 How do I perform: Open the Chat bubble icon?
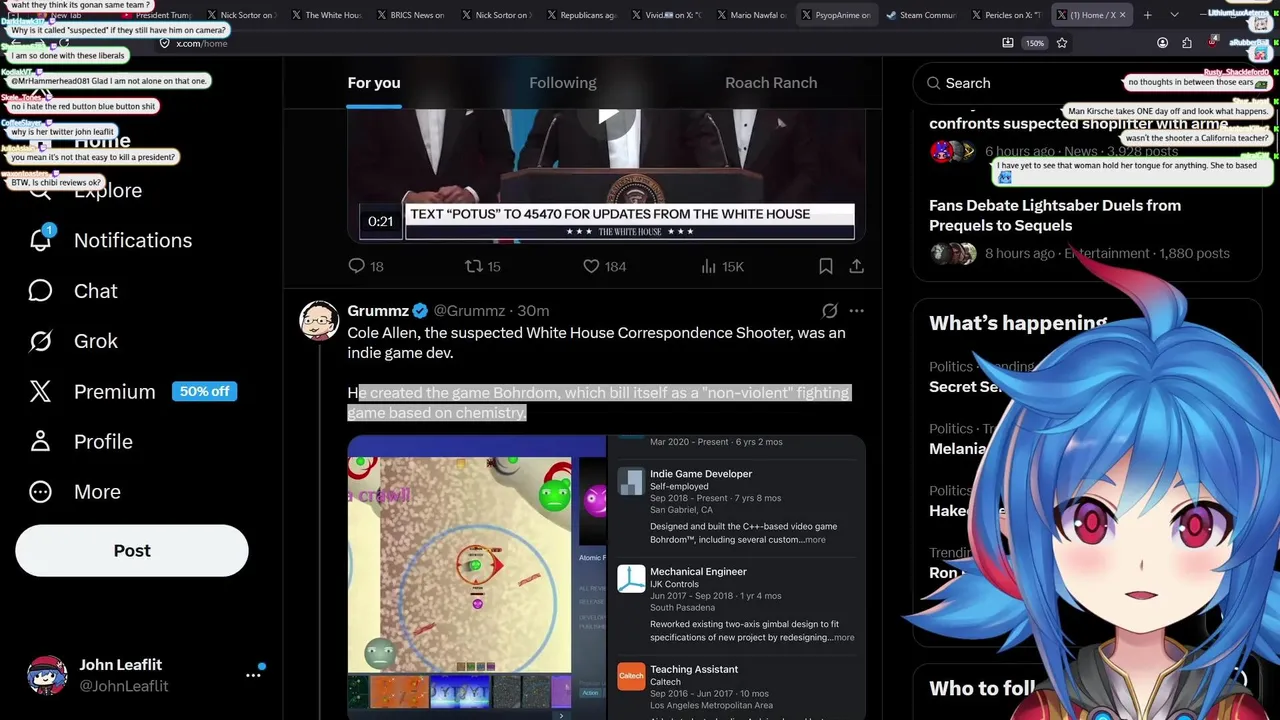[40, 291]
